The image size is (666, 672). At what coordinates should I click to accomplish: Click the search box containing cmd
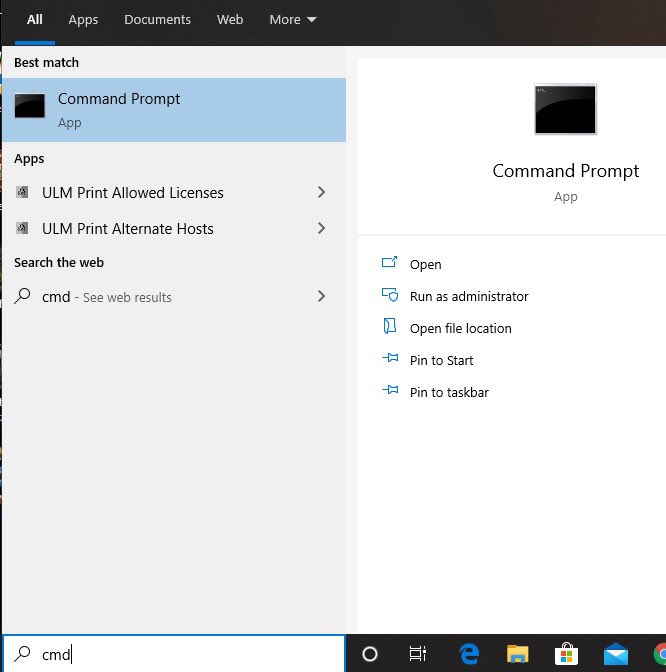click(174, 654)
